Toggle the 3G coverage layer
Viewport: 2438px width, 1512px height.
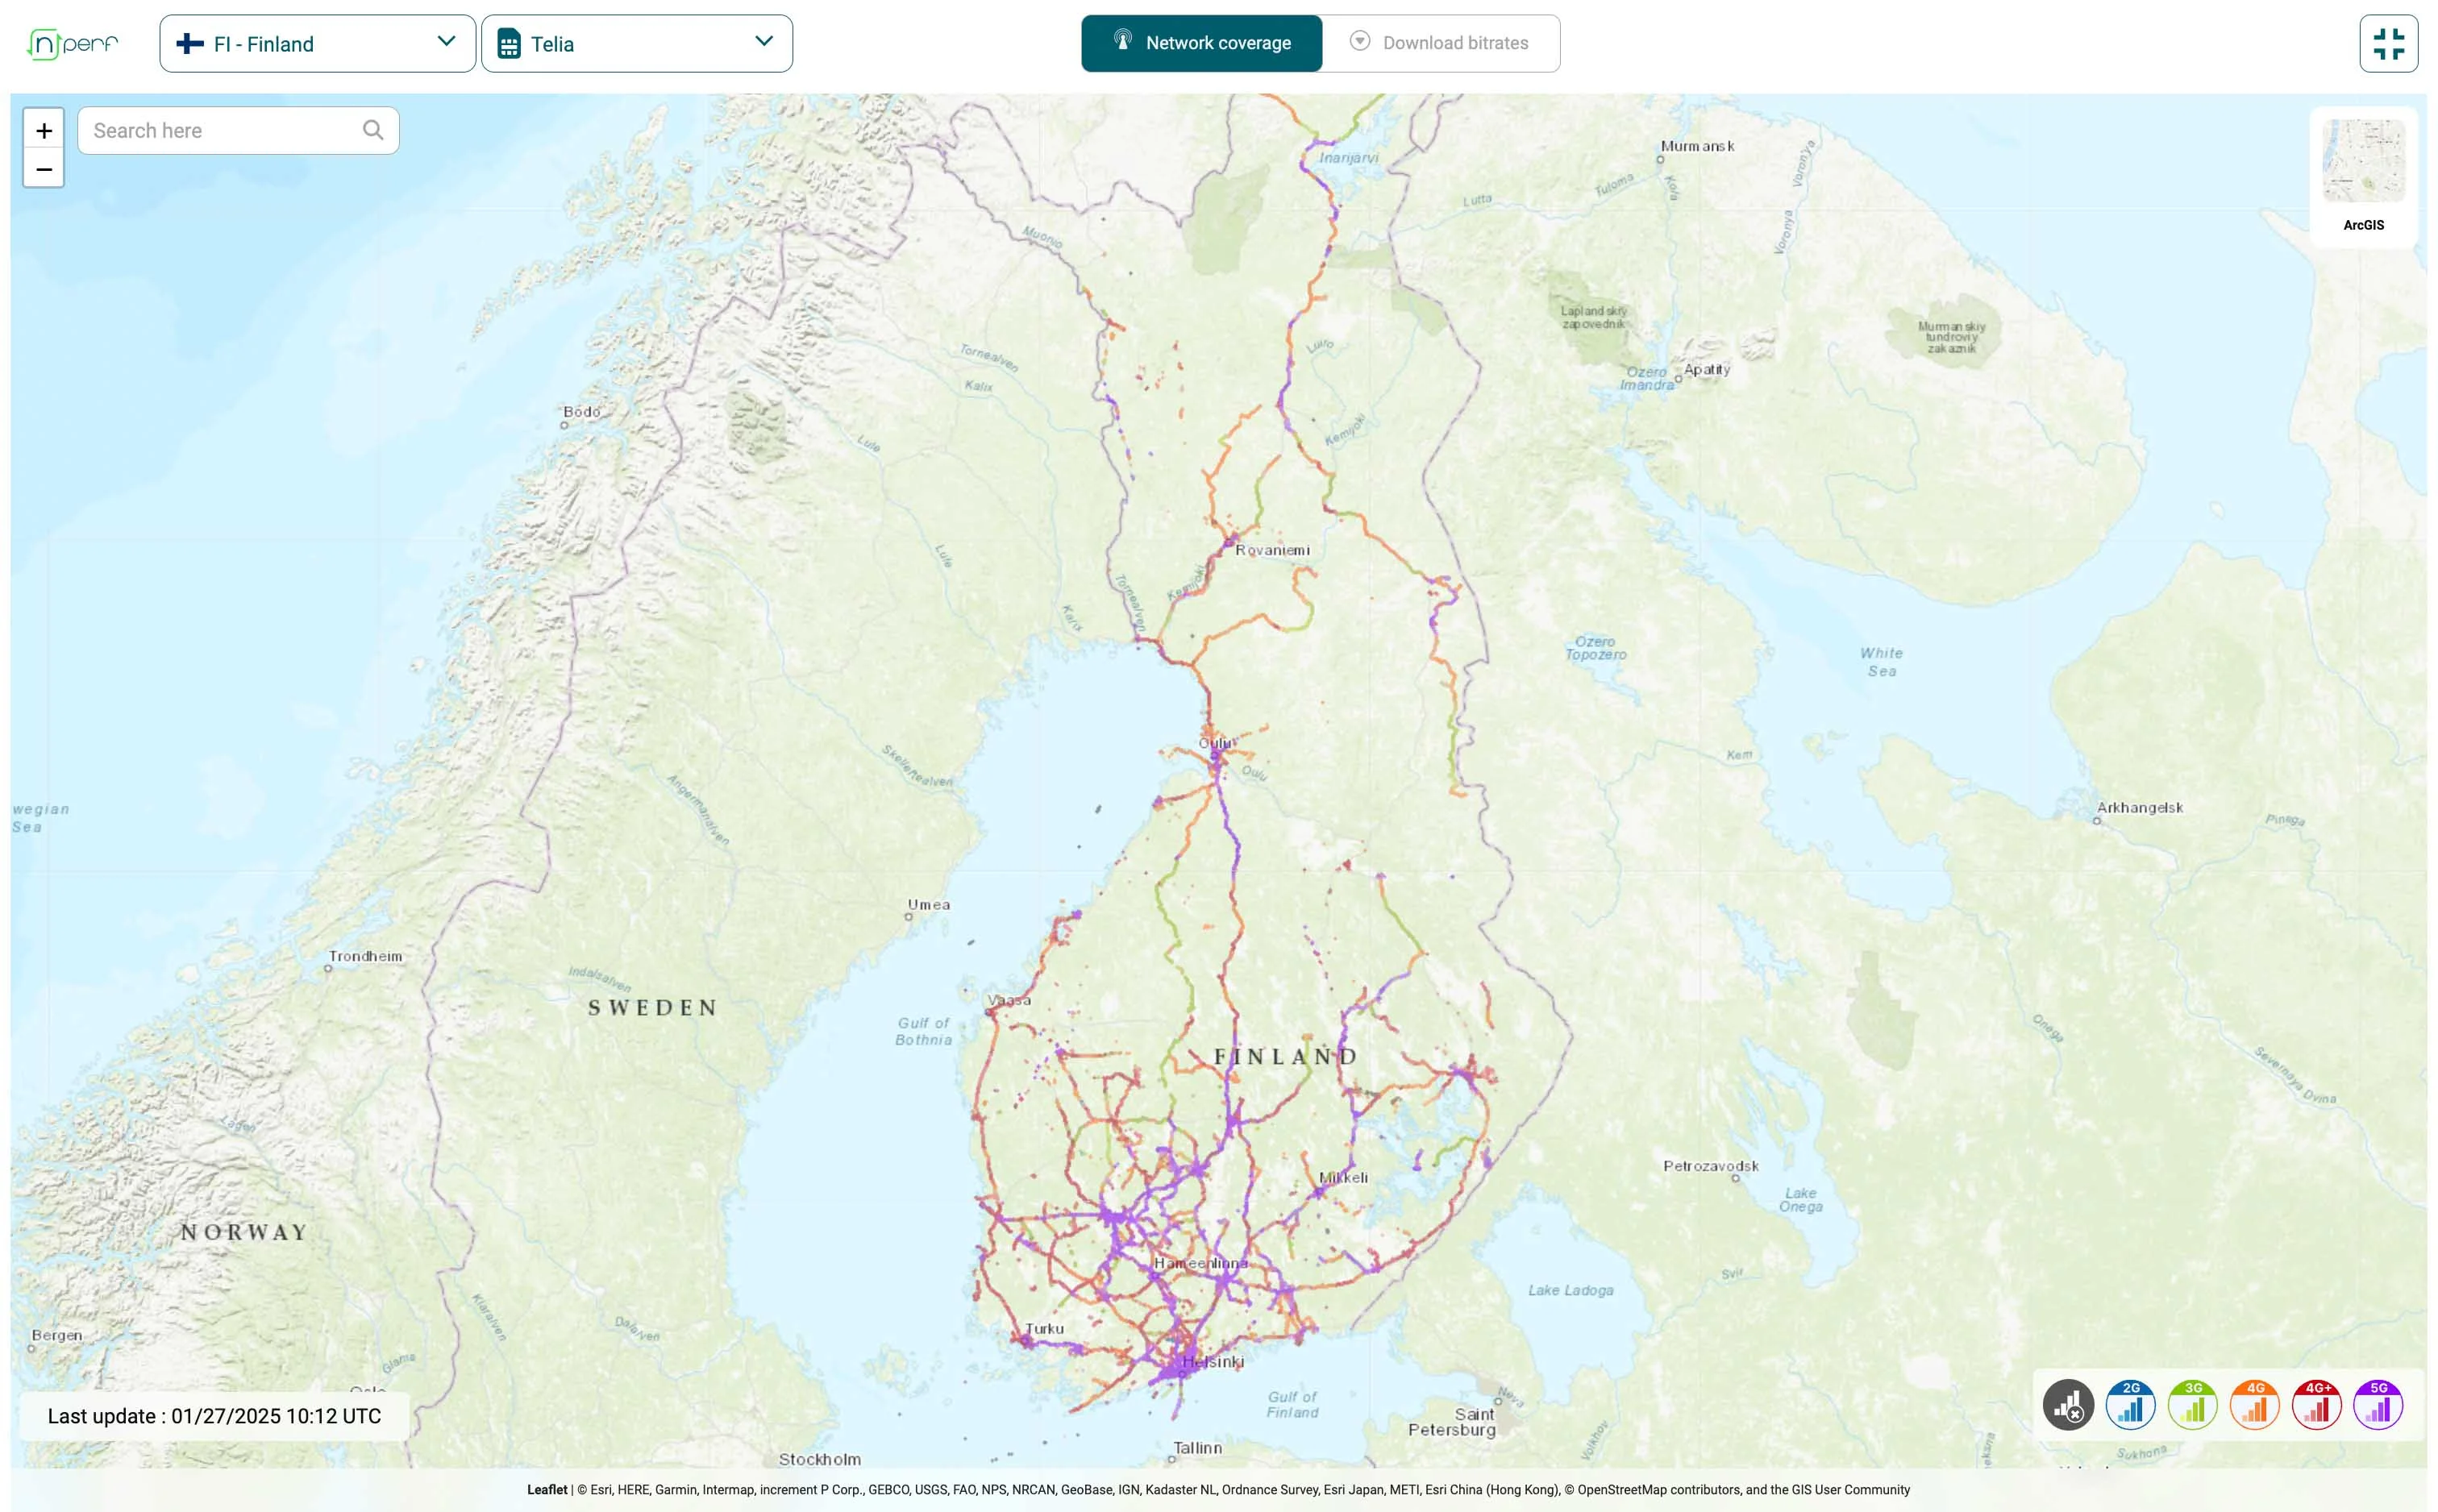(x=2192, y=1405)
